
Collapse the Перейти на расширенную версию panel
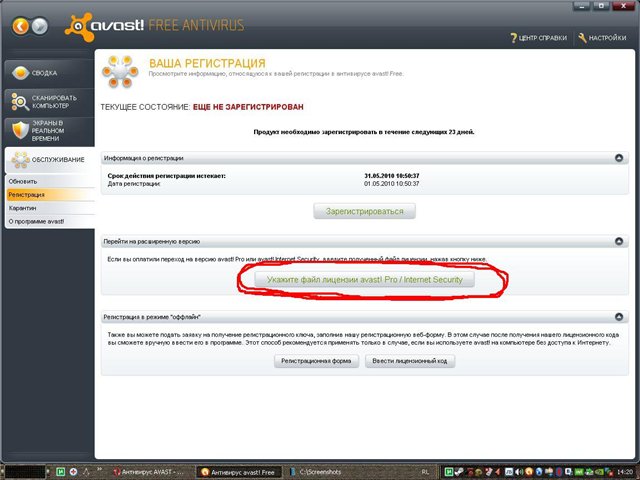[619, 241]
